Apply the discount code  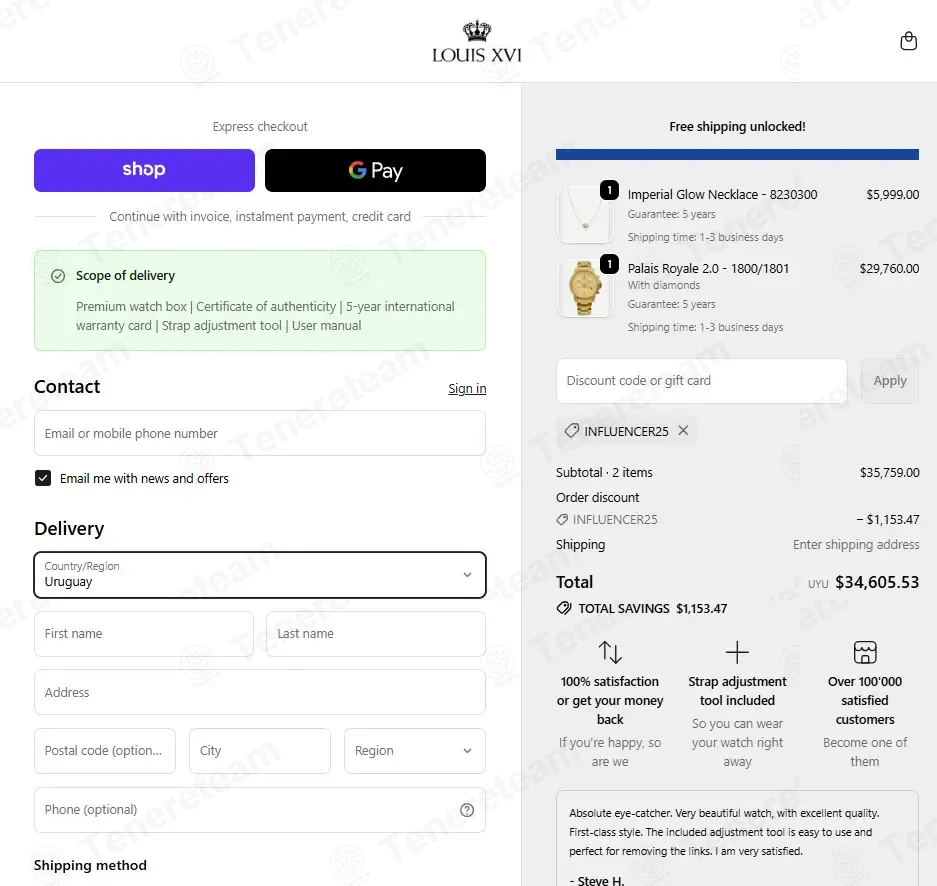[890, 381]
